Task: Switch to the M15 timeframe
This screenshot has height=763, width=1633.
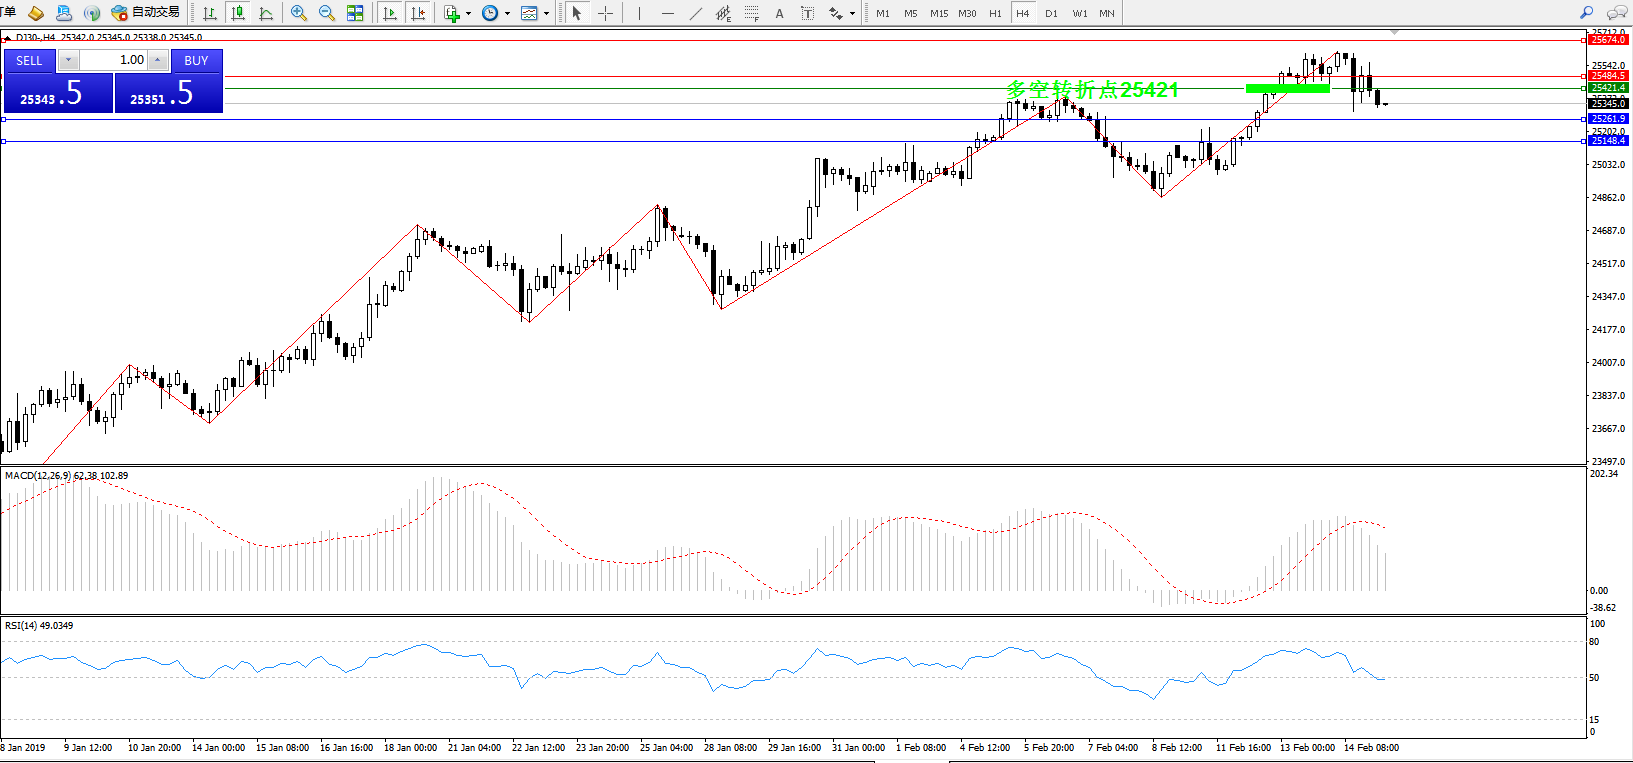Action: [x=939, y=13]
